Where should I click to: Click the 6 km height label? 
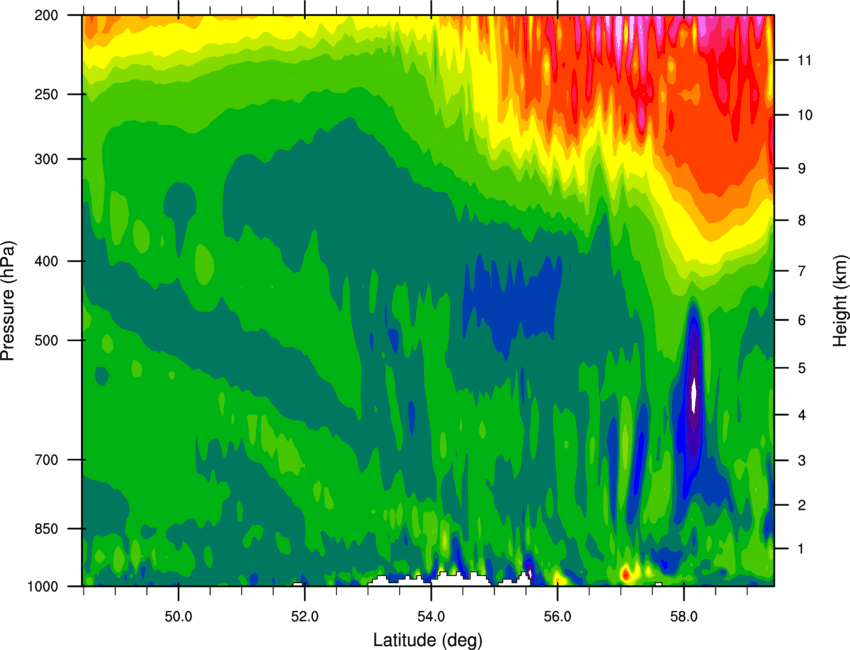[x=801, y=320]
